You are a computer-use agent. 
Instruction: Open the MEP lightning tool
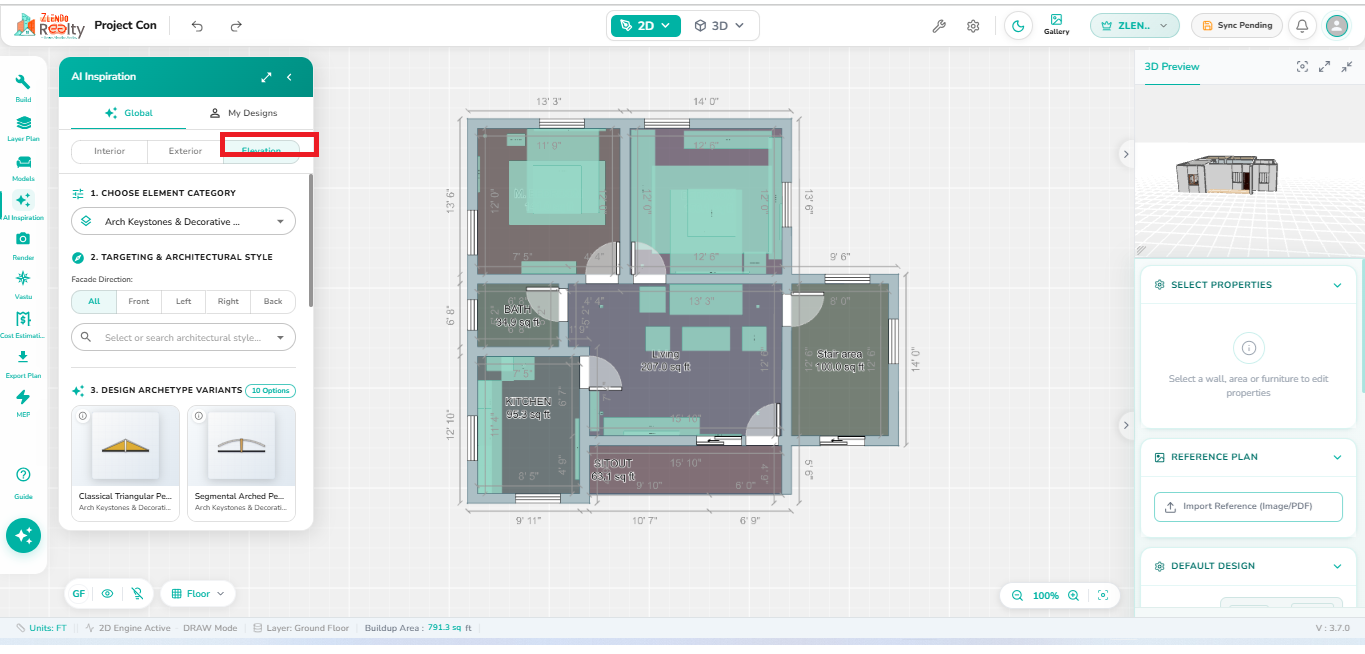pos(23,402)
